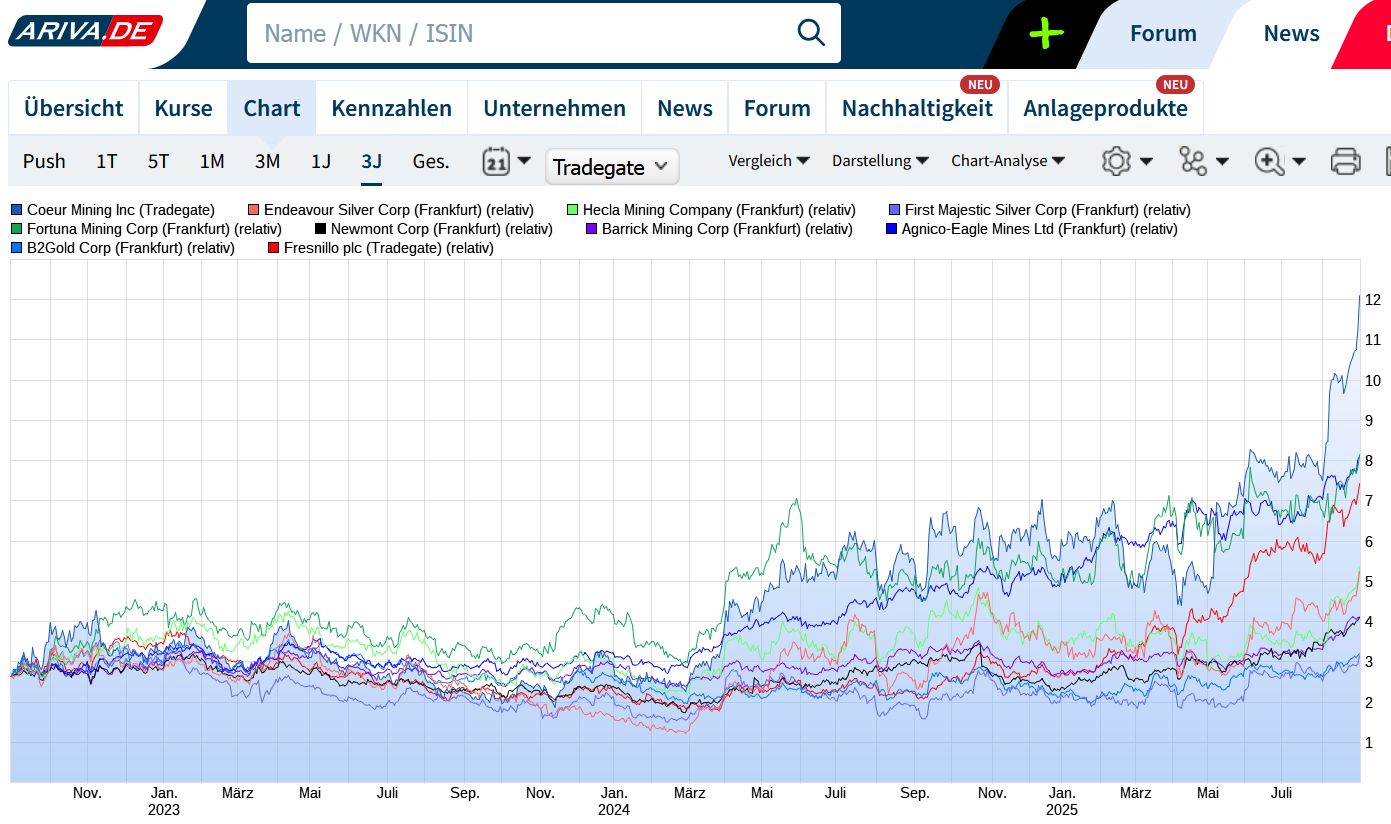Click the red Fresnillo plc legend swatch
The width and height of the screenshot is (1391, 824).
(274, 248)
